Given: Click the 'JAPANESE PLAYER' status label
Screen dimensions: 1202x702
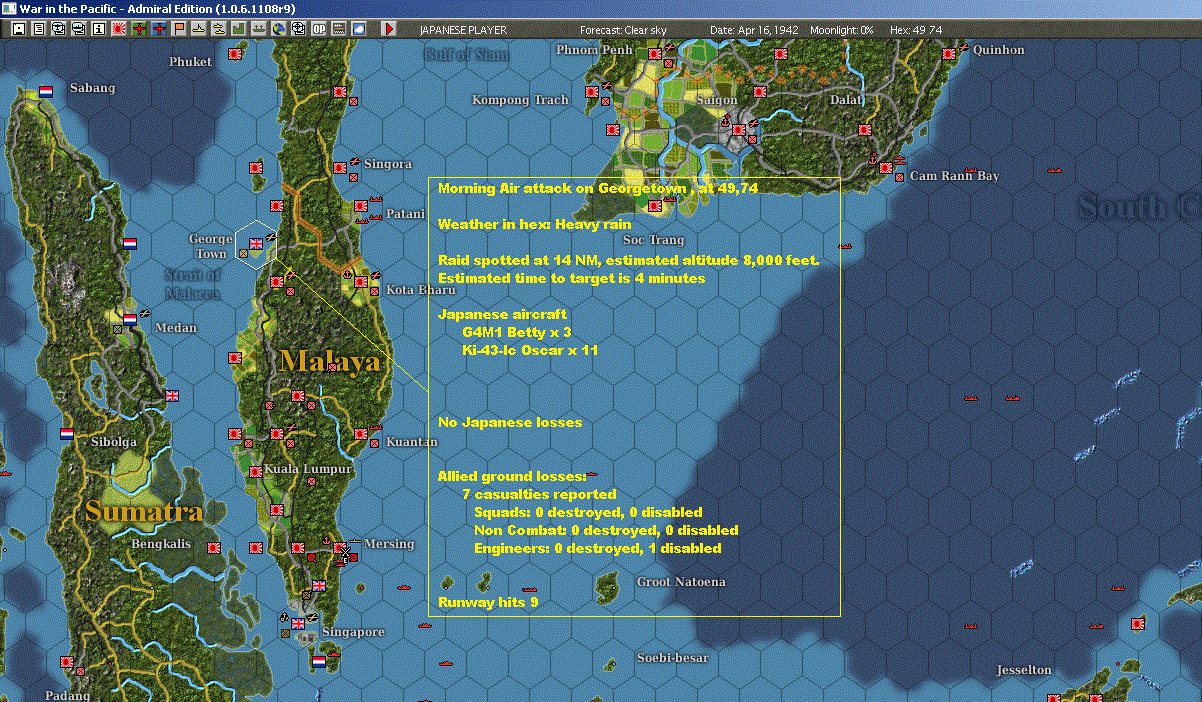Looking at the screenshot, I should [463, 30].
